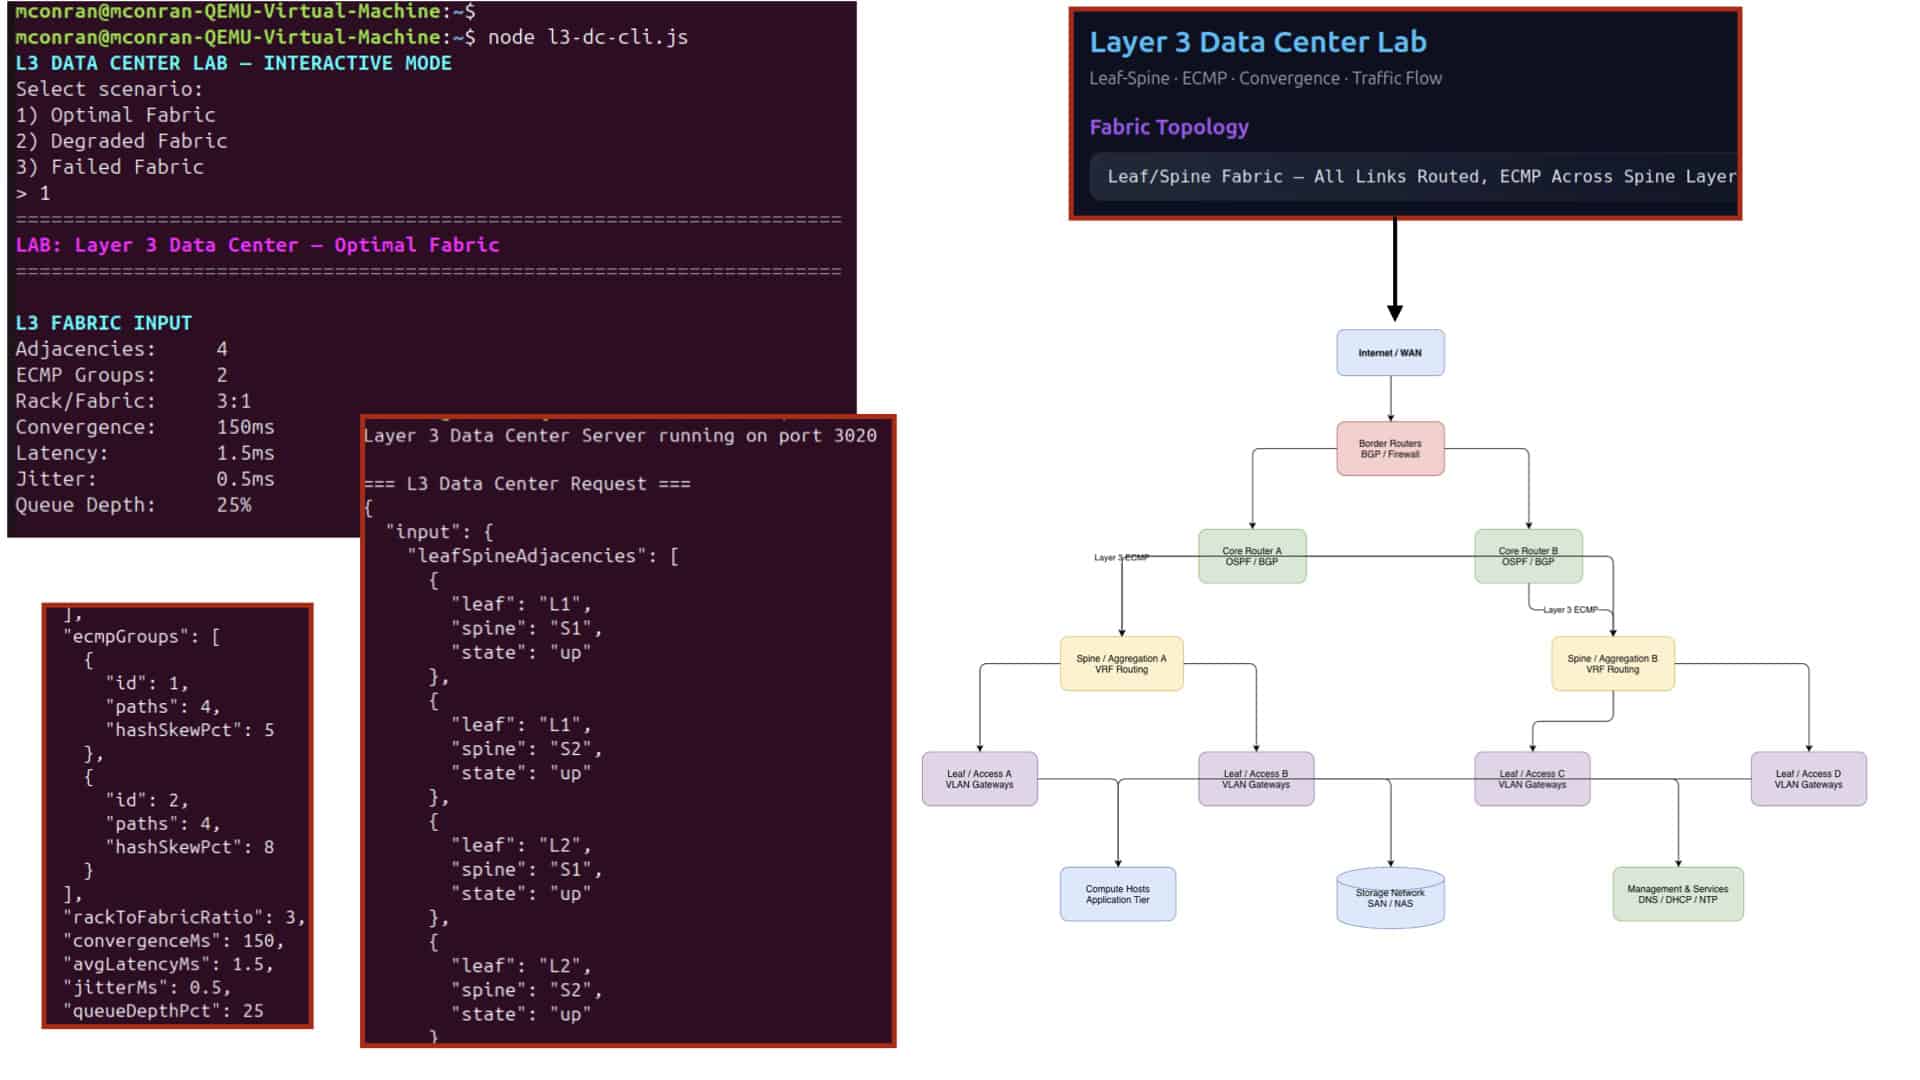
Task: Select Spine / Aggregation B VRF Routing box
Action: point(1612,664)
